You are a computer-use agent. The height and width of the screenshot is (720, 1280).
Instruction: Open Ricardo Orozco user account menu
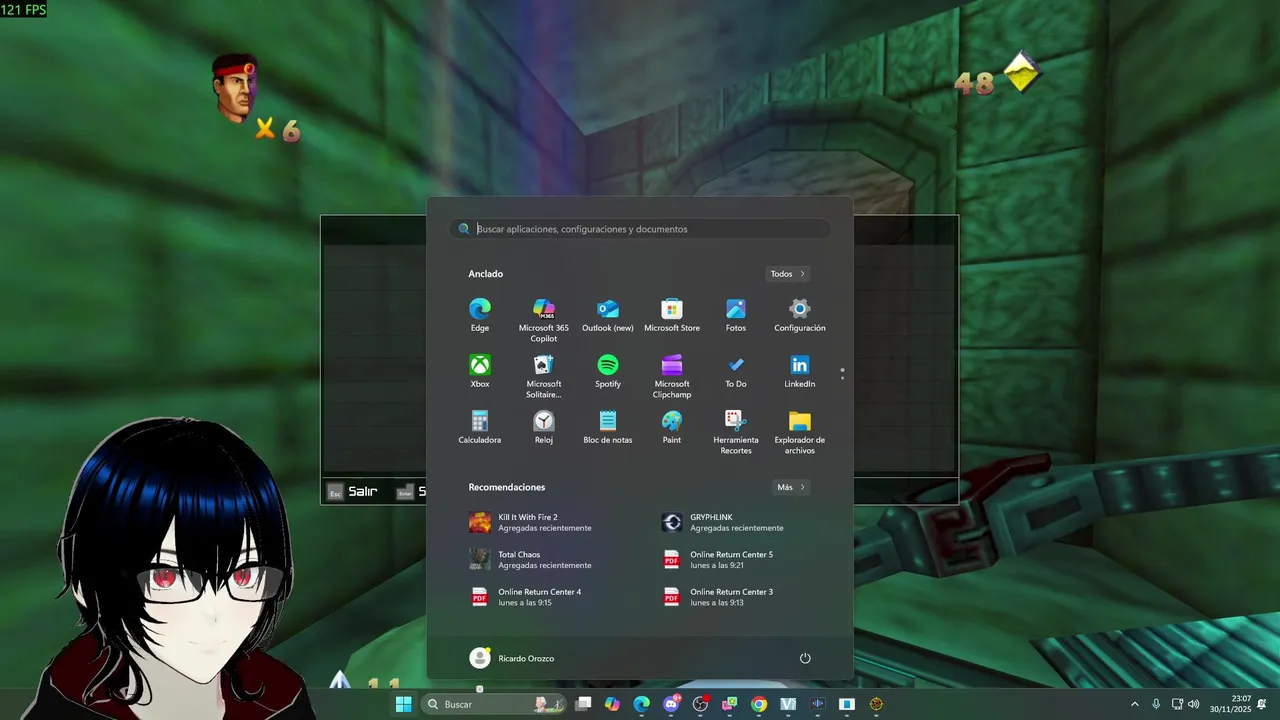point(512,658)
